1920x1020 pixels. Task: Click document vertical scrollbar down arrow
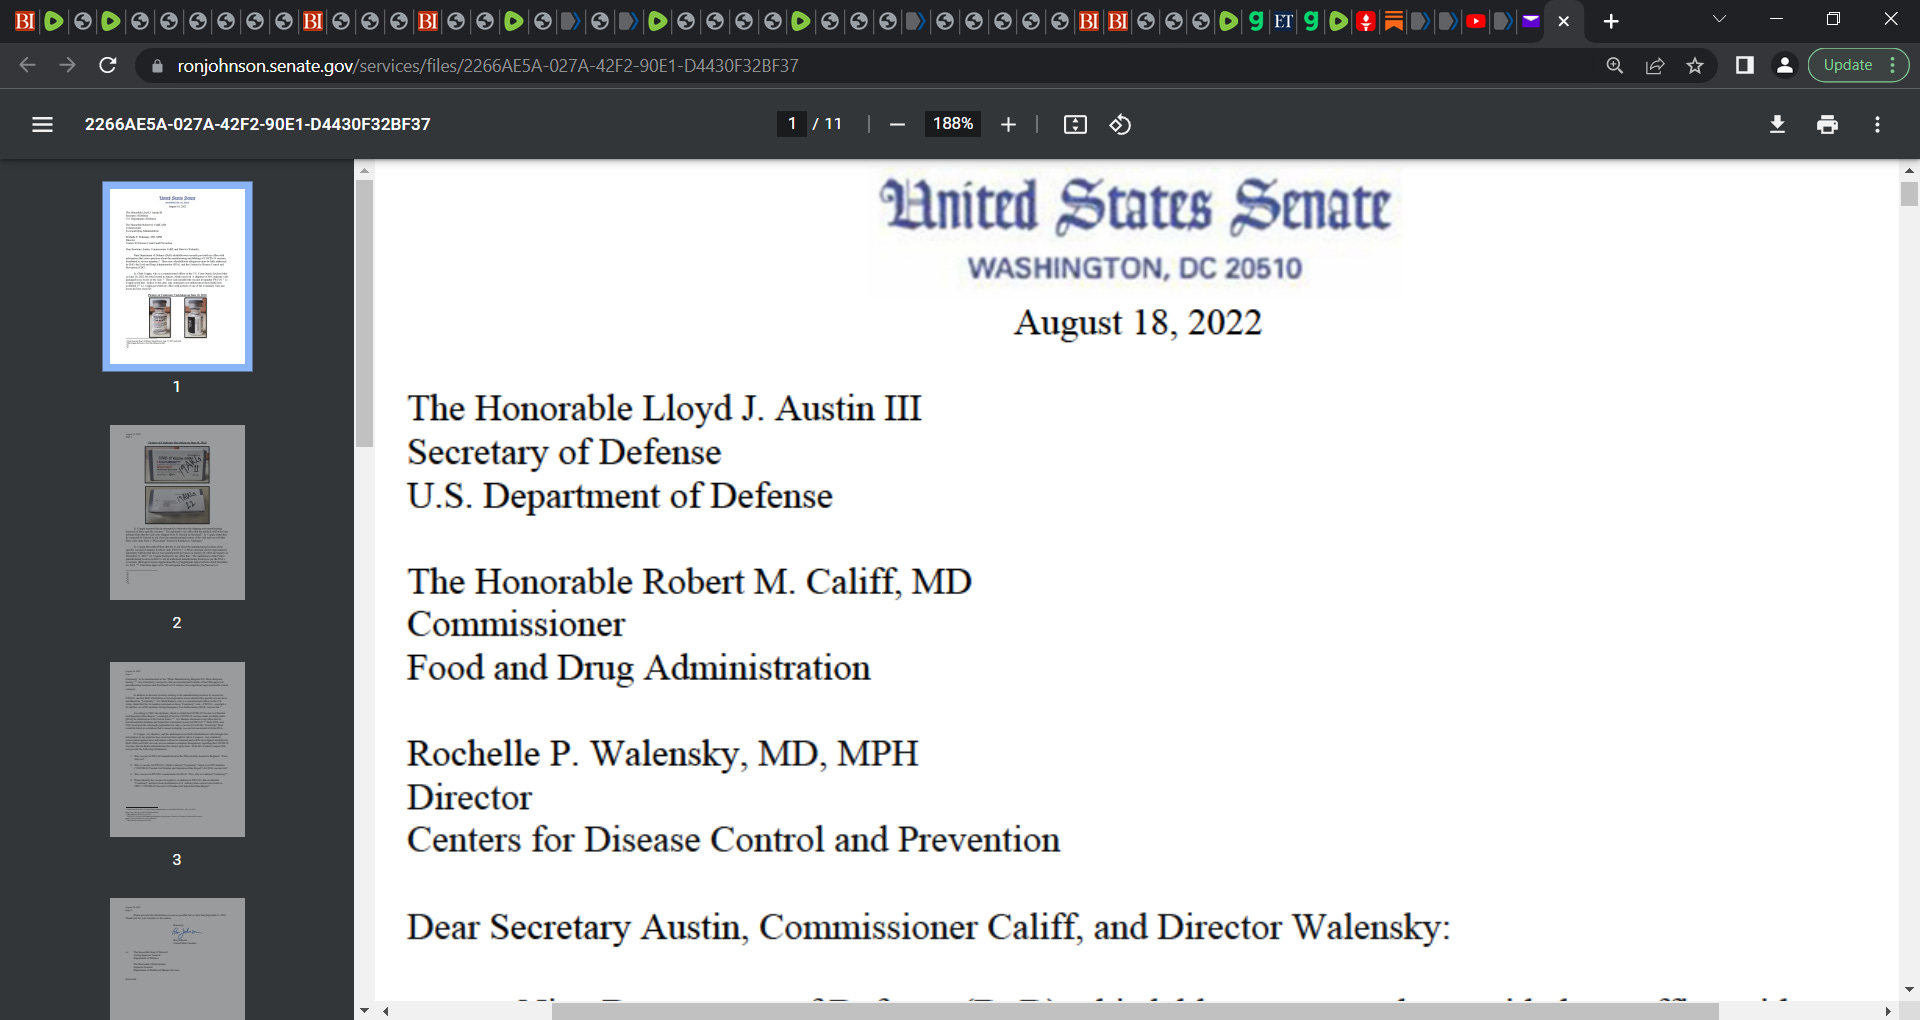point(1909,989)
